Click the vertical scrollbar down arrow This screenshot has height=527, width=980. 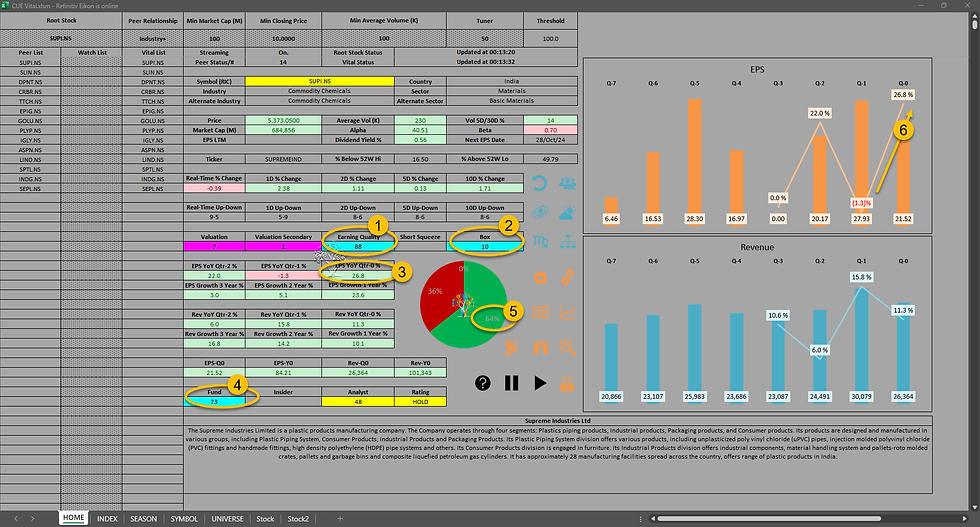[x=975, y=507]
